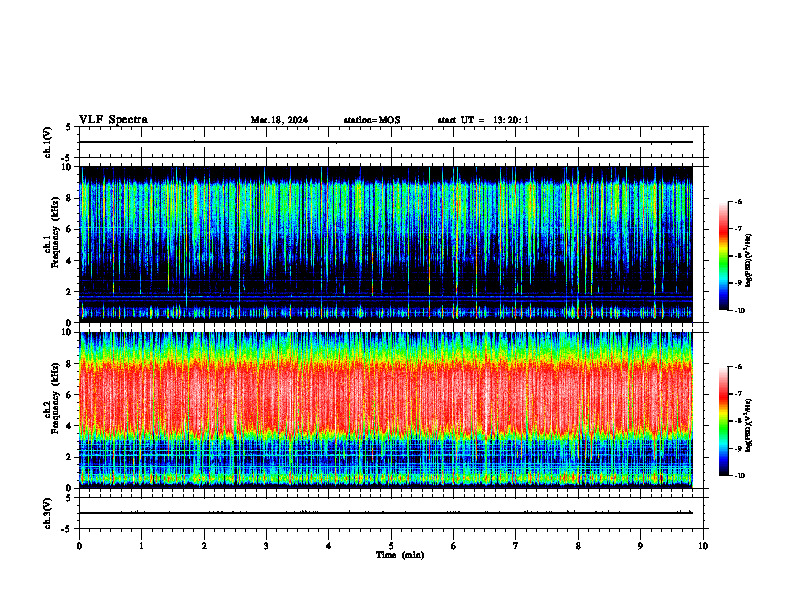Click the '8' kHz tick on ch.1 axis

tap(69, 198)
